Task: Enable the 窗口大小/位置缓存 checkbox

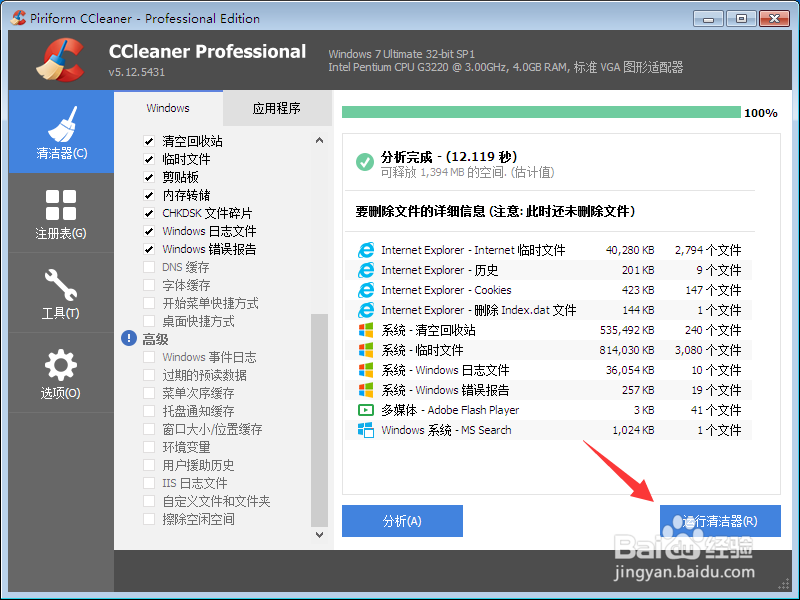Action: (x=149, y=429)
